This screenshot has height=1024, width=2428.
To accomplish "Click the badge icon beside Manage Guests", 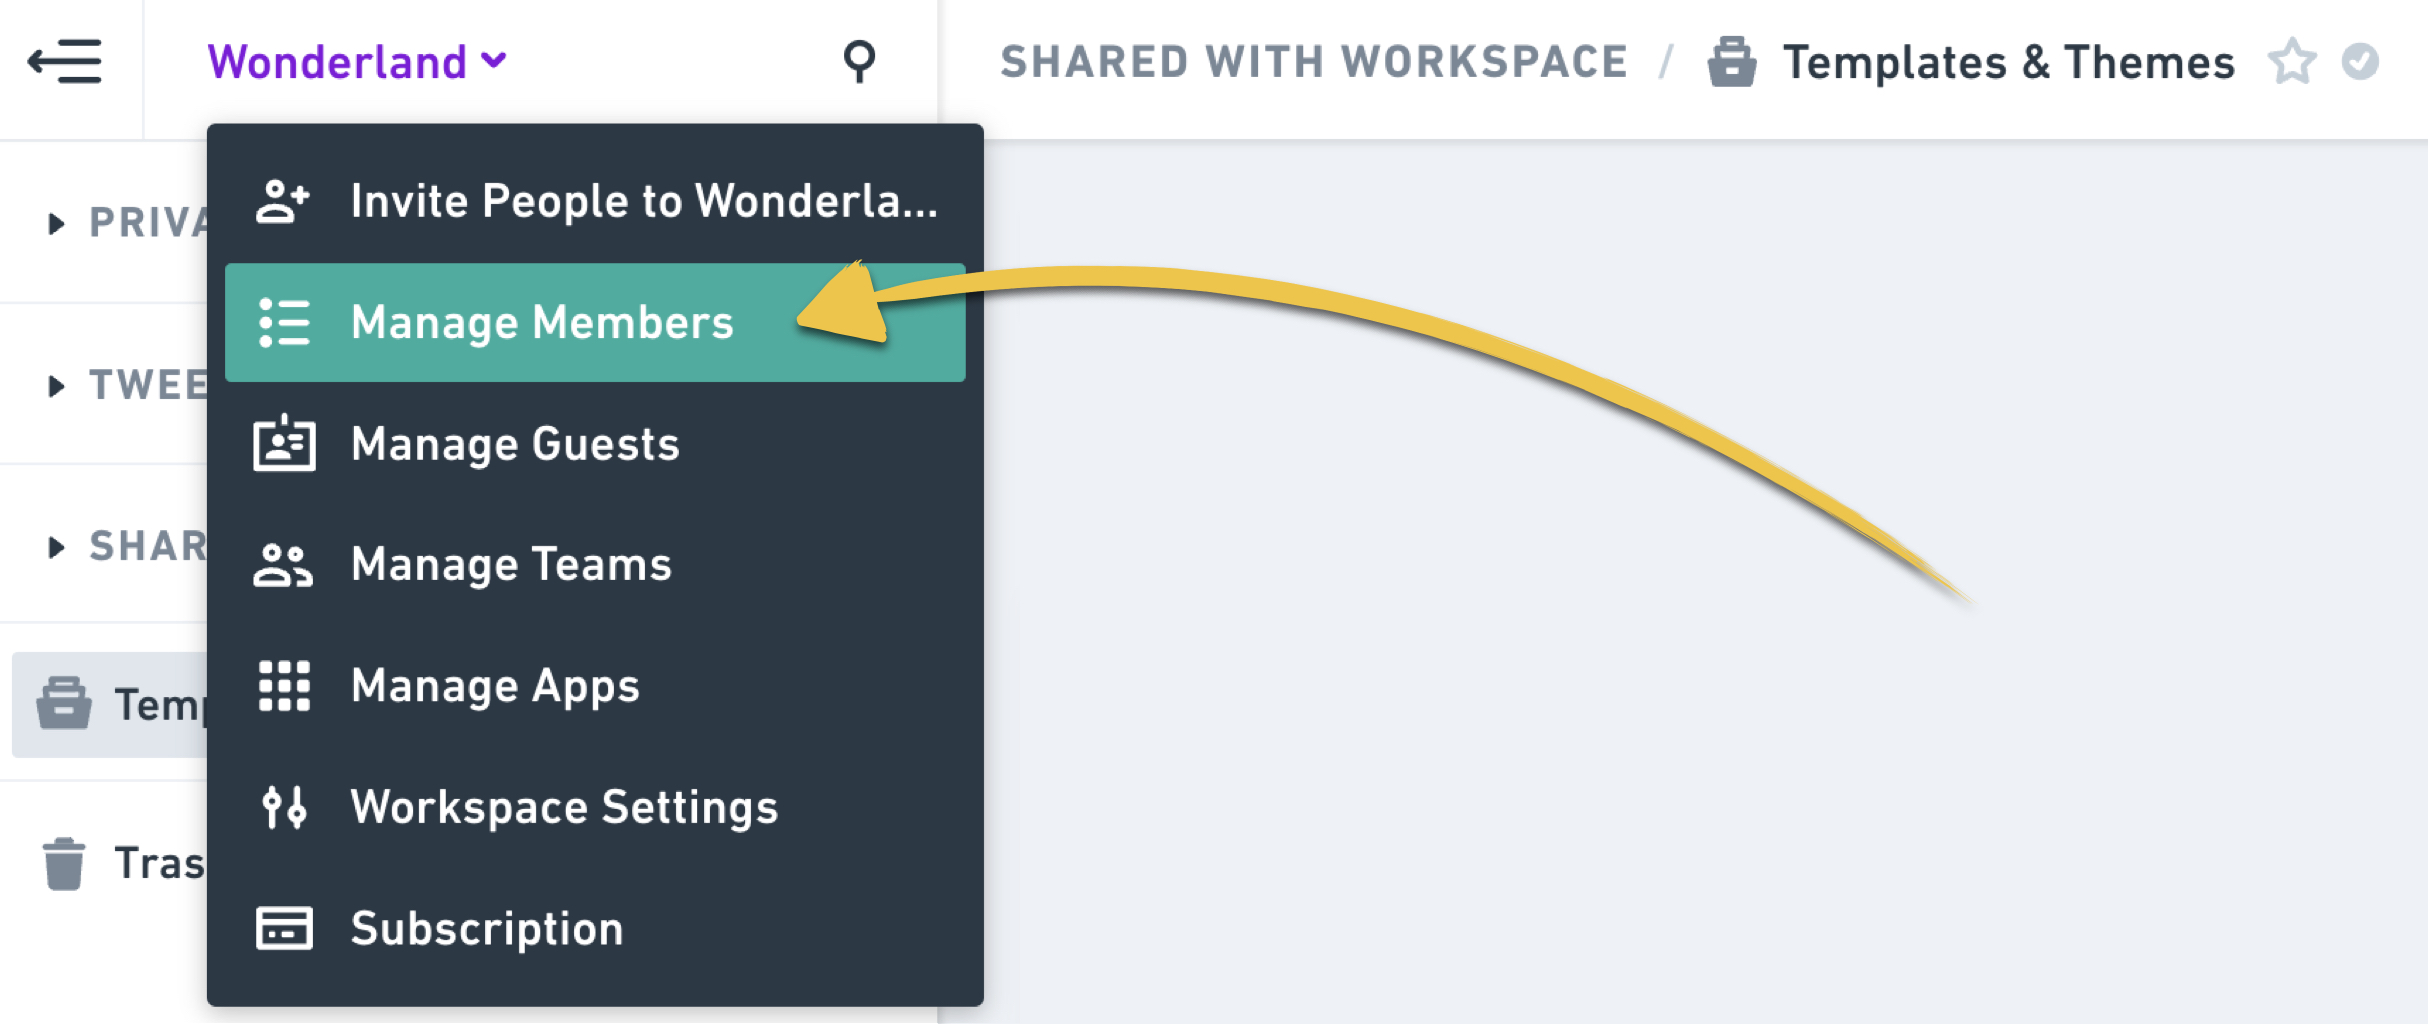I will point(285,444).
